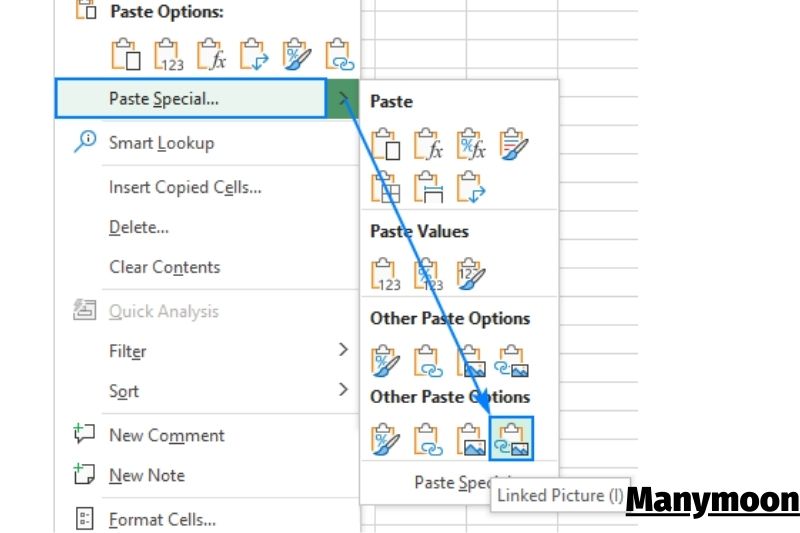
Task: Expand the Paste Special submenu arrow
Action: 344,99
